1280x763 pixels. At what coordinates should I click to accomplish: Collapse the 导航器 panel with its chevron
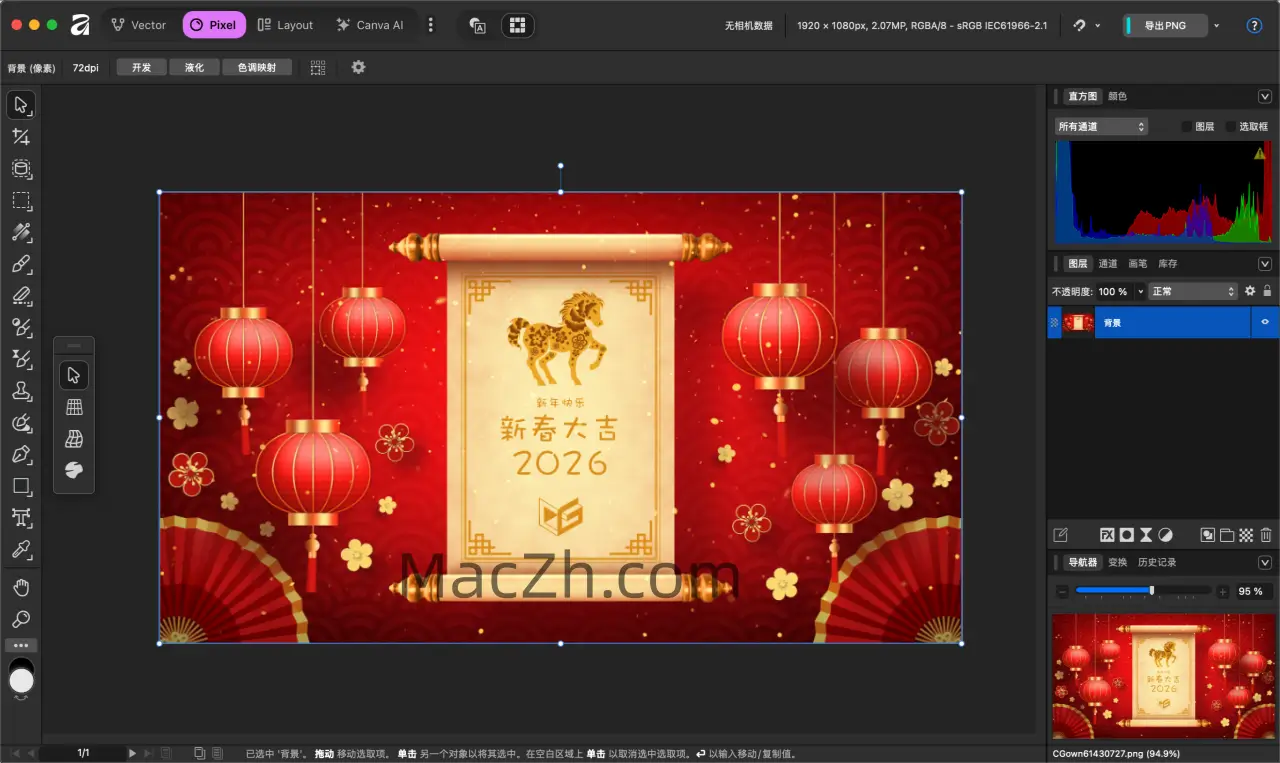click(1264, 561)
